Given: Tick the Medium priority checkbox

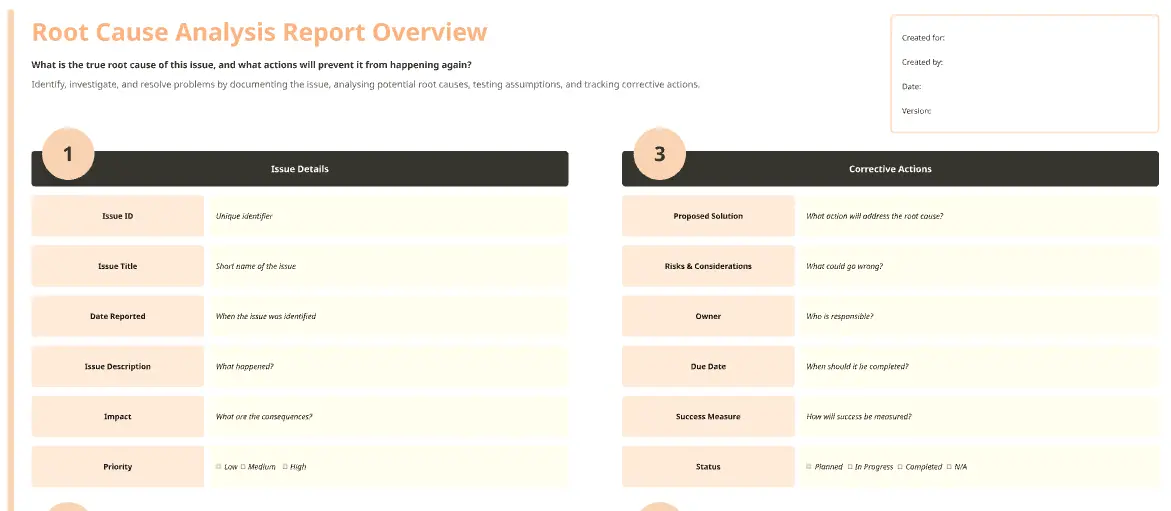Looking at the screenshot, I should pos(243,466).
